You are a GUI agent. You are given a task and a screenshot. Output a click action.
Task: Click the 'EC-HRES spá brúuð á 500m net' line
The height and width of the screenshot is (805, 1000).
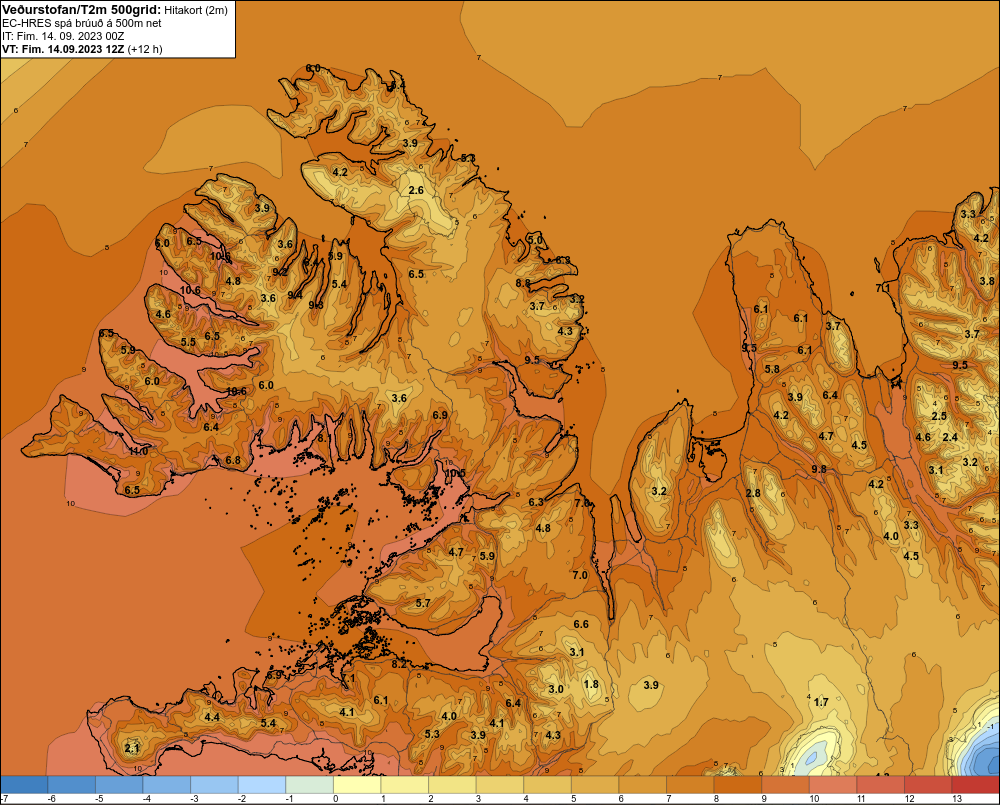(x=82, y=23)
